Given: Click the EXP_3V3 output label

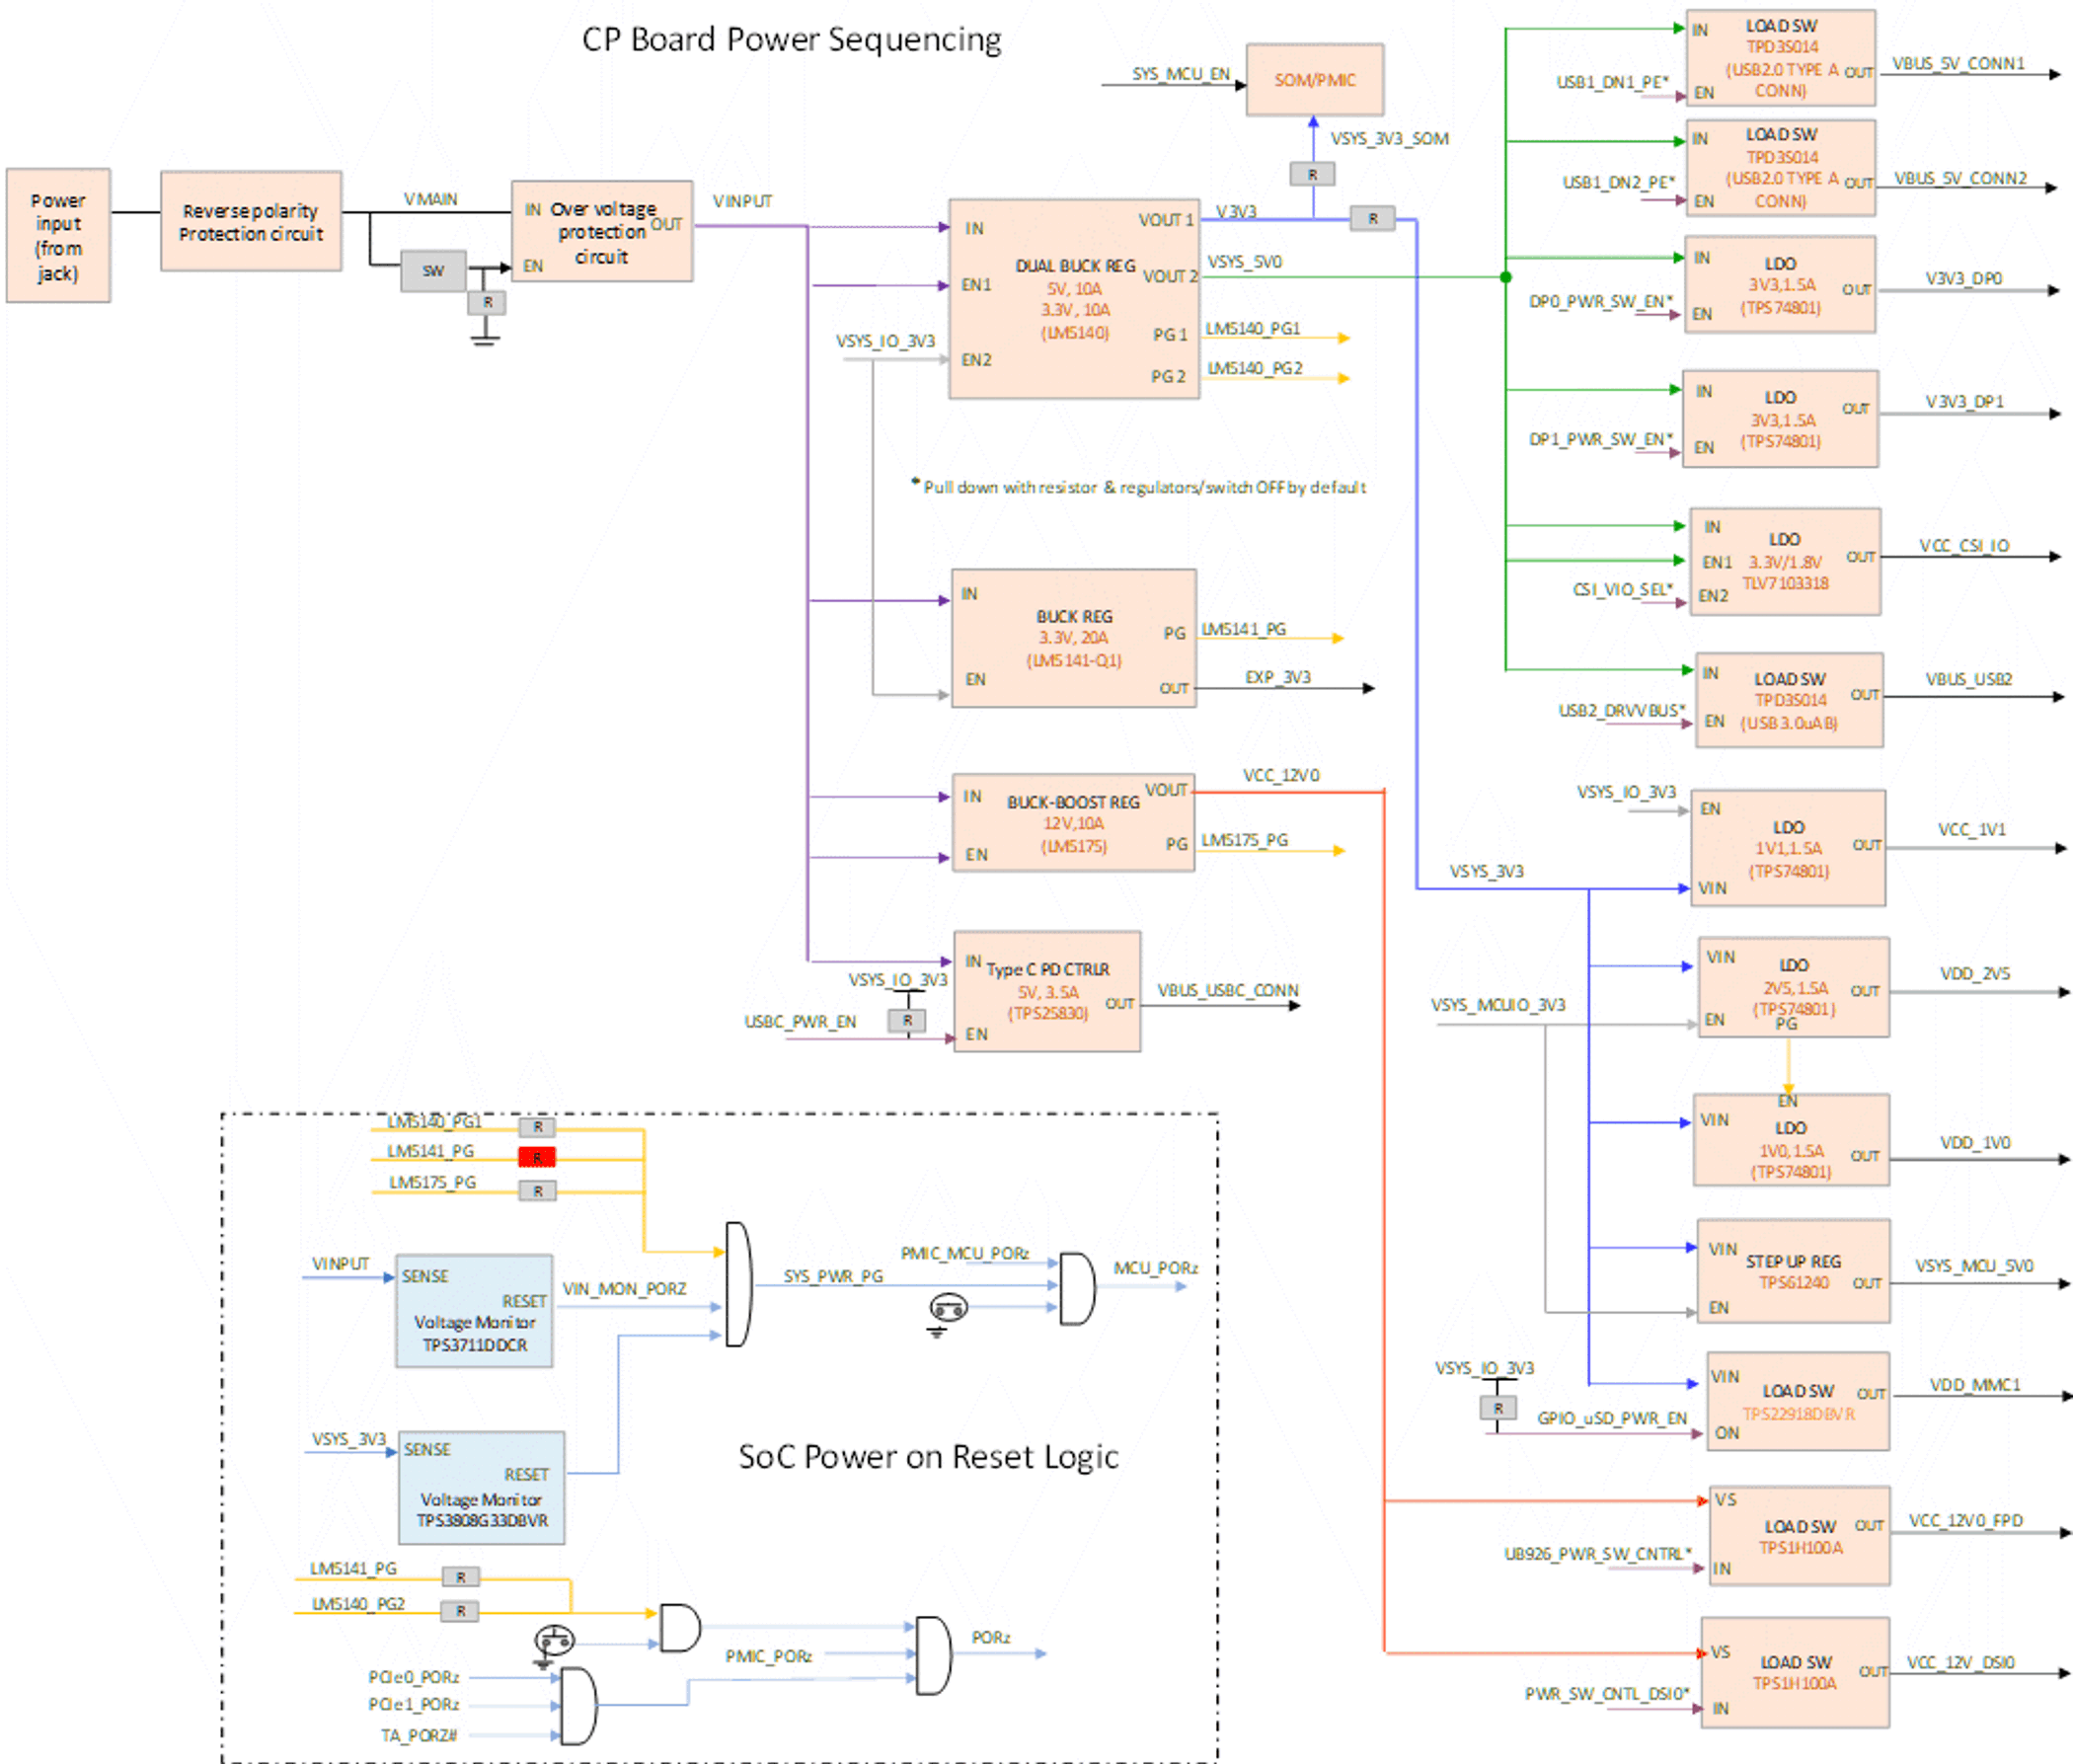Looking at the screenshot, I should [1277, 677].
